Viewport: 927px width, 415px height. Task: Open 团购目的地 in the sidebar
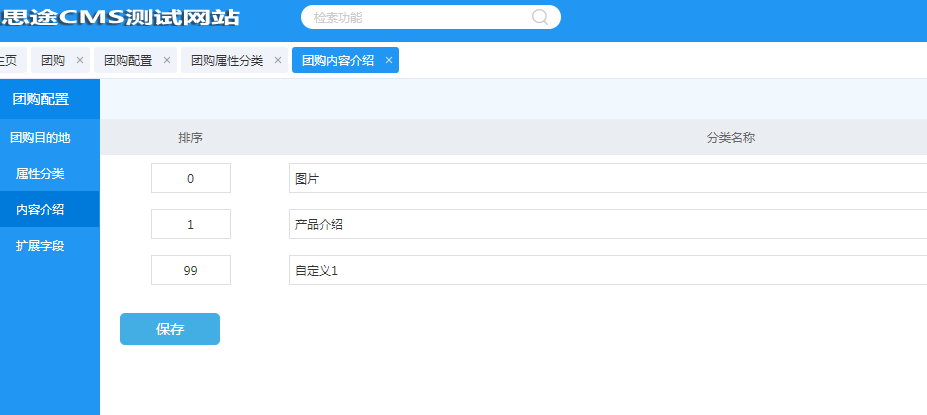pos(40,137)
